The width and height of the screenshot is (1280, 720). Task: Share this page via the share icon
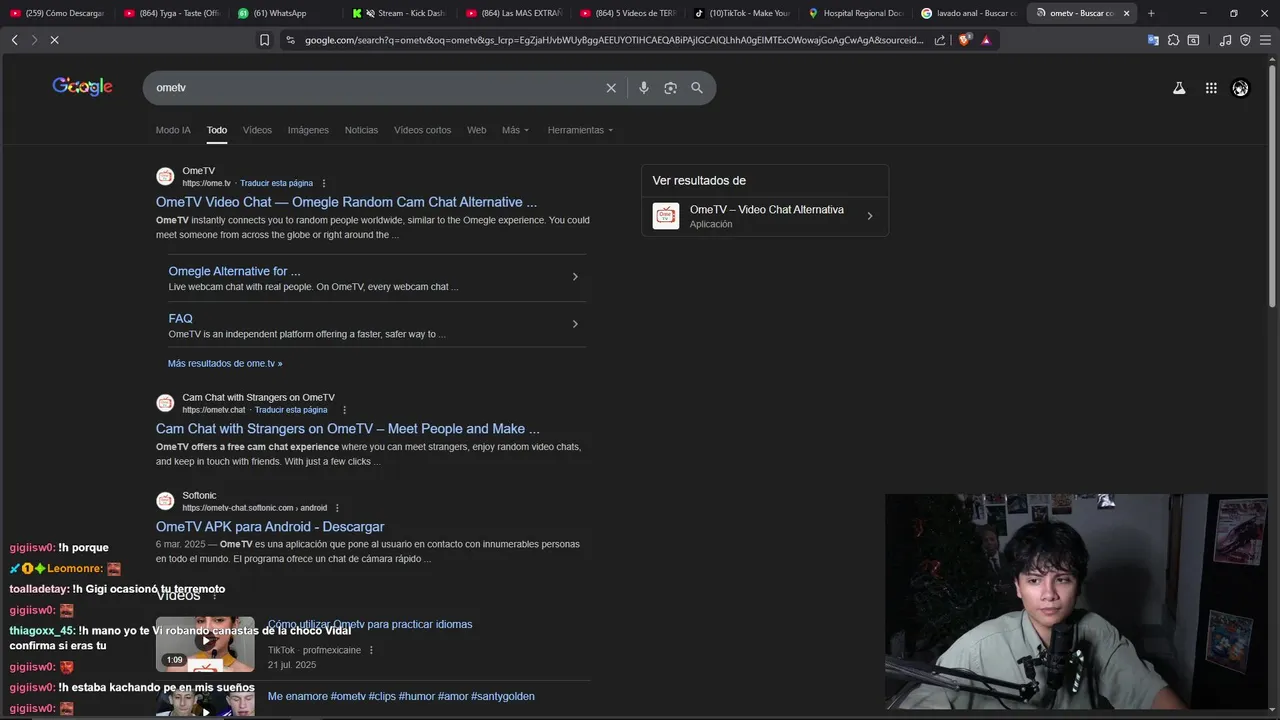tap(940, 40)
